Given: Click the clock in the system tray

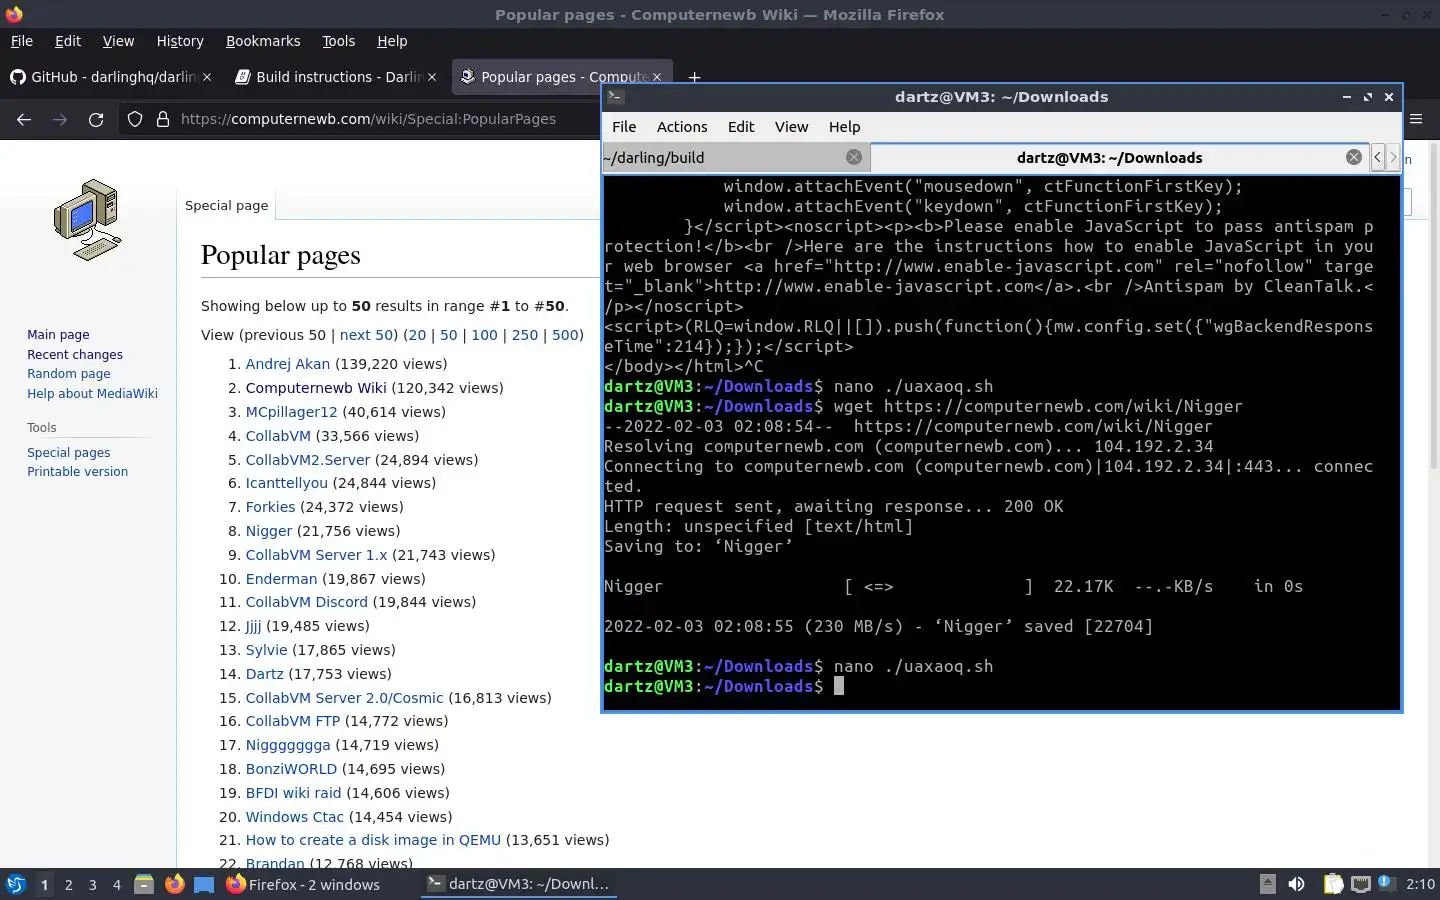Looking at the screenshot, I should pyautogui.click(x=1420, y=884).
